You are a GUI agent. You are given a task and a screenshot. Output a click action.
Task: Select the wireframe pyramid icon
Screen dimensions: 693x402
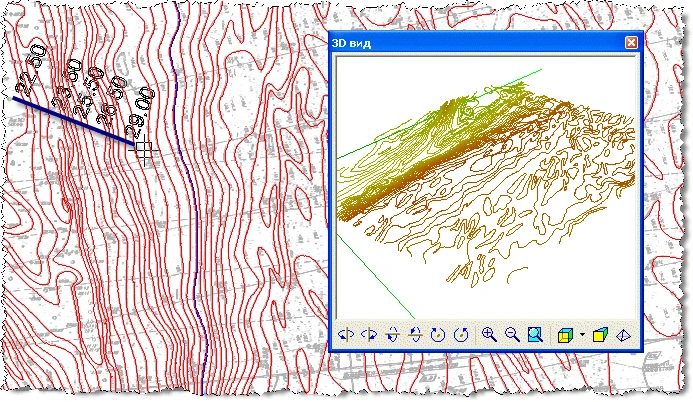click(623, 335)
